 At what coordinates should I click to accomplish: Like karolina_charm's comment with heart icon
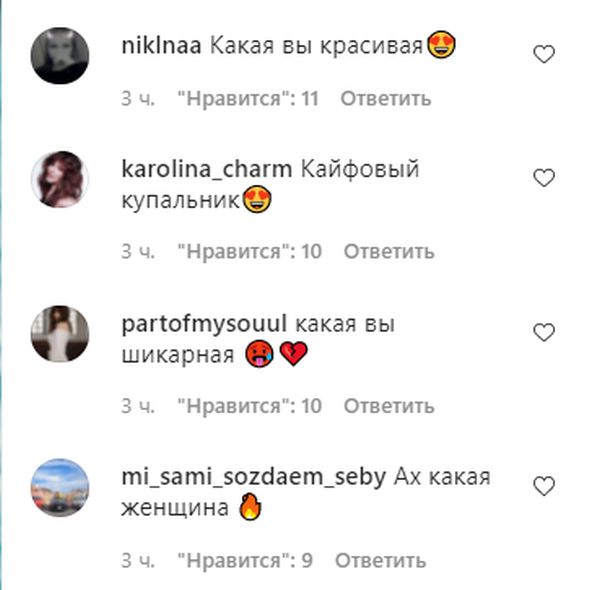tap(544, 178)
